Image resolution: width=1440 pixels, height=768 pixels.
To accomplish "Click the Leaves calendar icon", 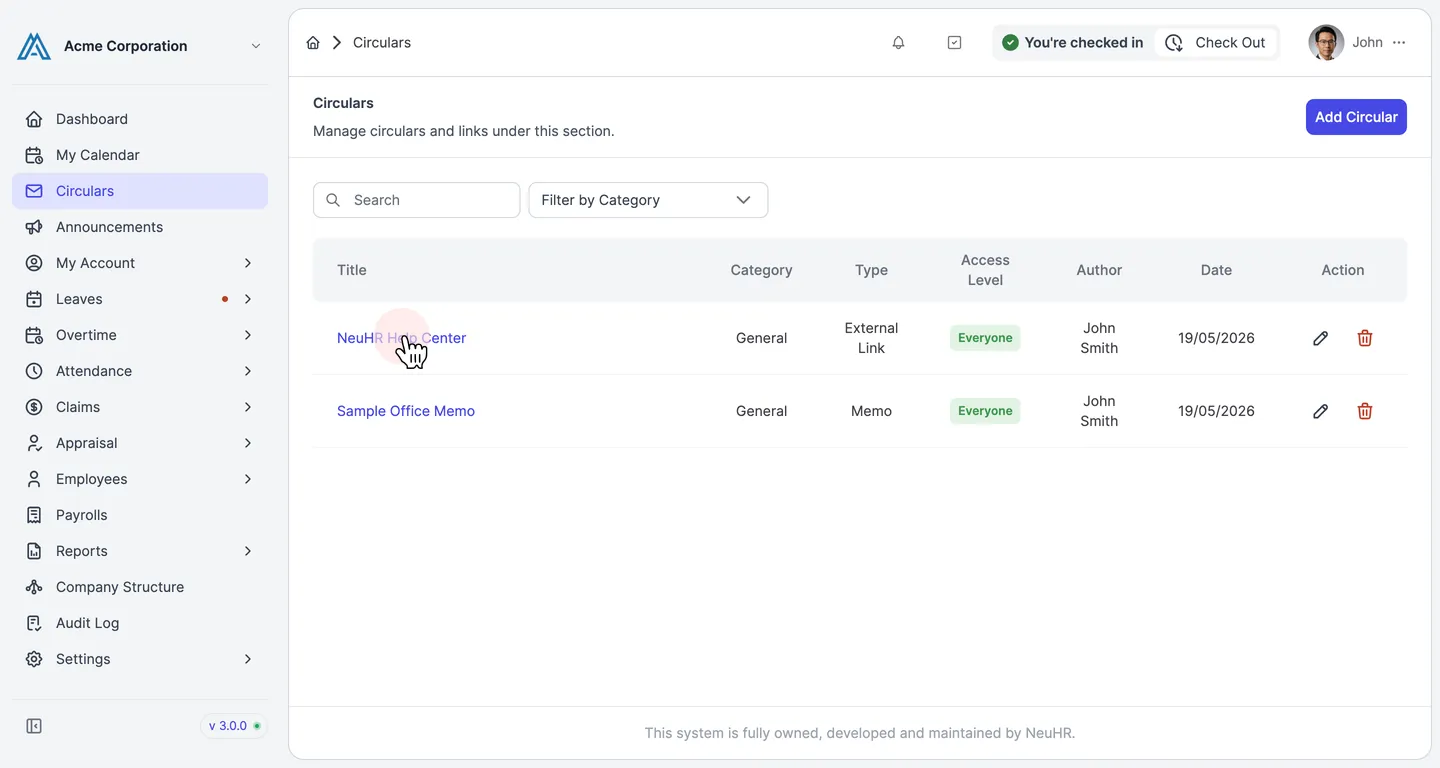I will (34, 299).
